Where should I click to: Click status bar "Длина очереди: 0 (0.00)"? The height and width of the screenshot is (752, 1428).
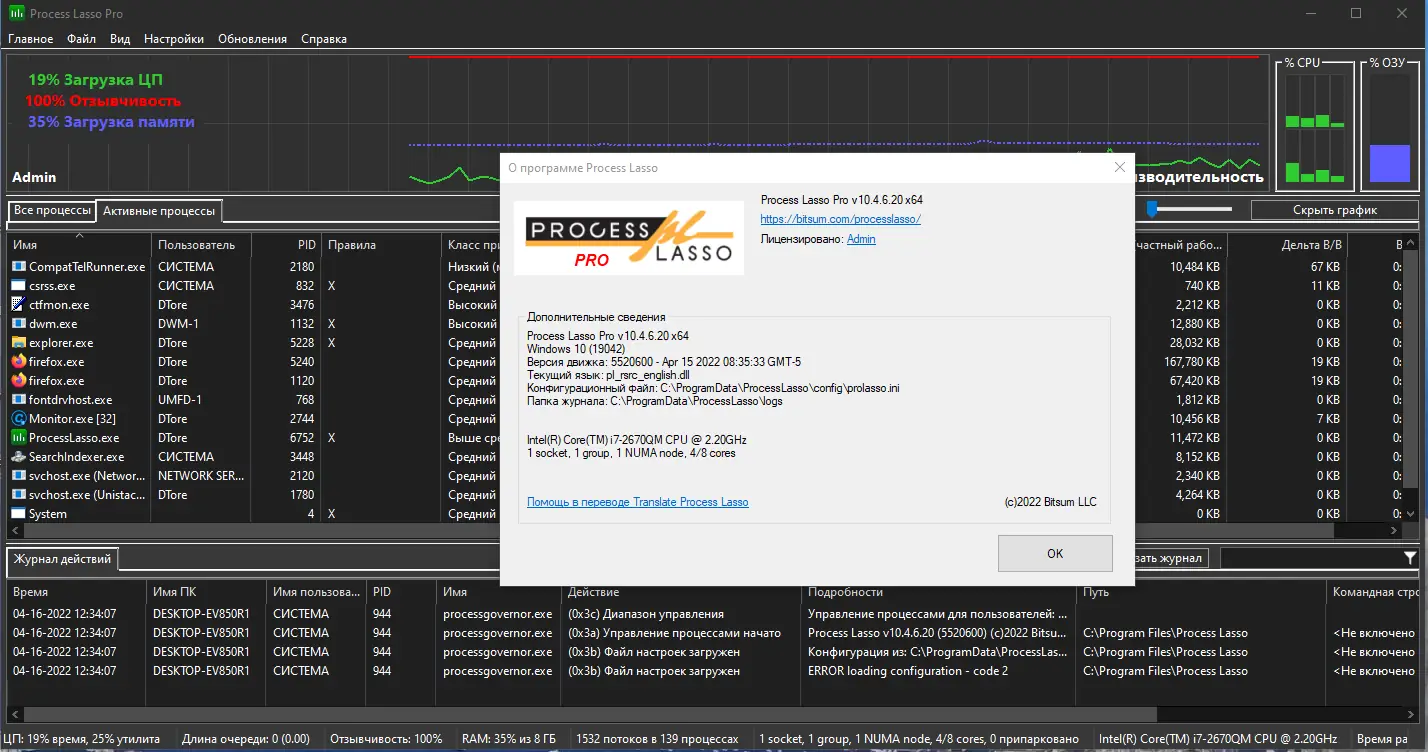coord(247,739)
